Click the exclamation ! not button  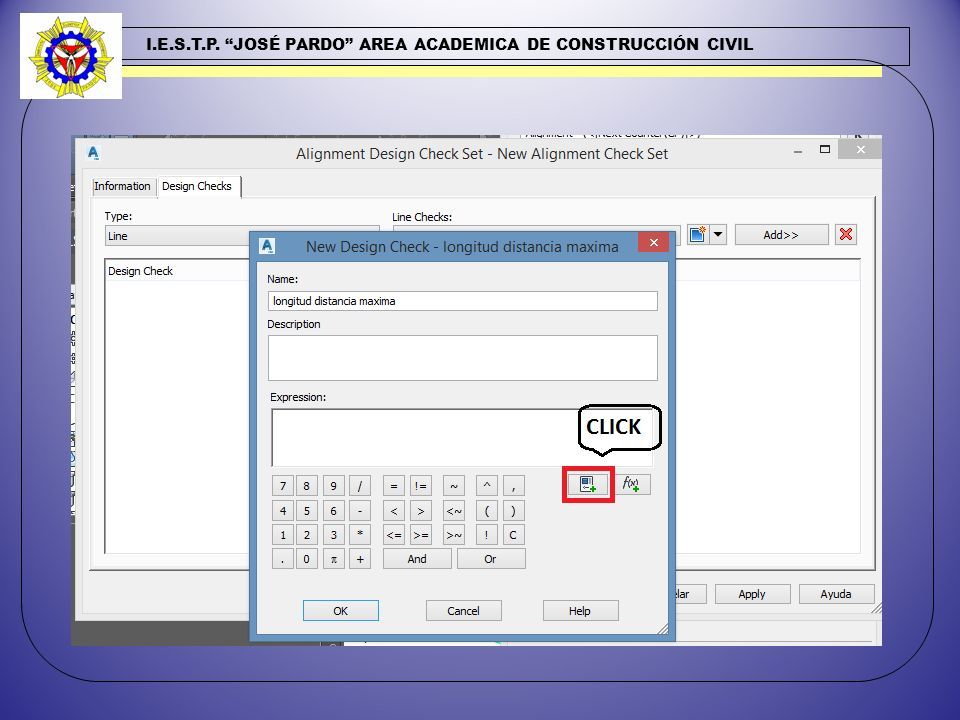(487, 534)
